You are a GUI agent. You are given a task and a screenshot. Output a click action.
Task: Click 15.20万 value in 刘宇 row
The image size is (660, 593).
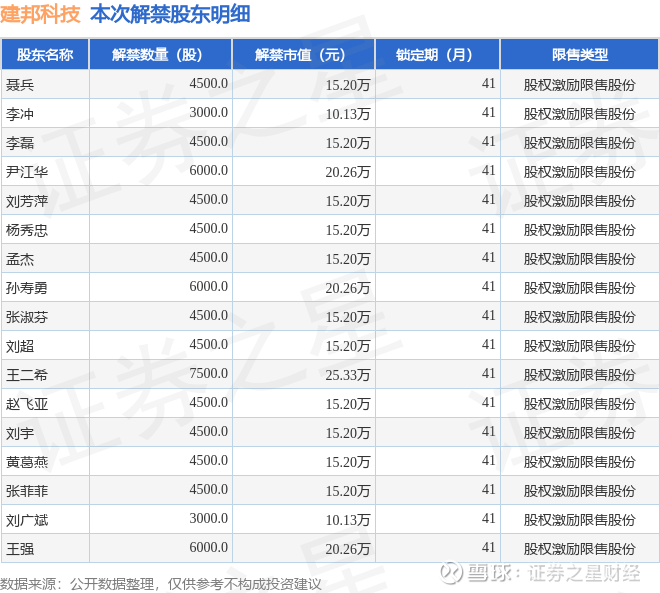[348, 433]
